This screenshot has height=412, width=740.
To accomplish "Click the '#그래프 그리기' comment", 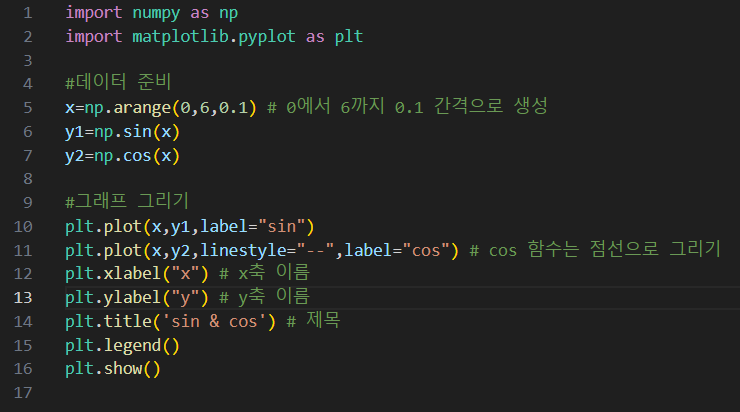I will [127, 202].
